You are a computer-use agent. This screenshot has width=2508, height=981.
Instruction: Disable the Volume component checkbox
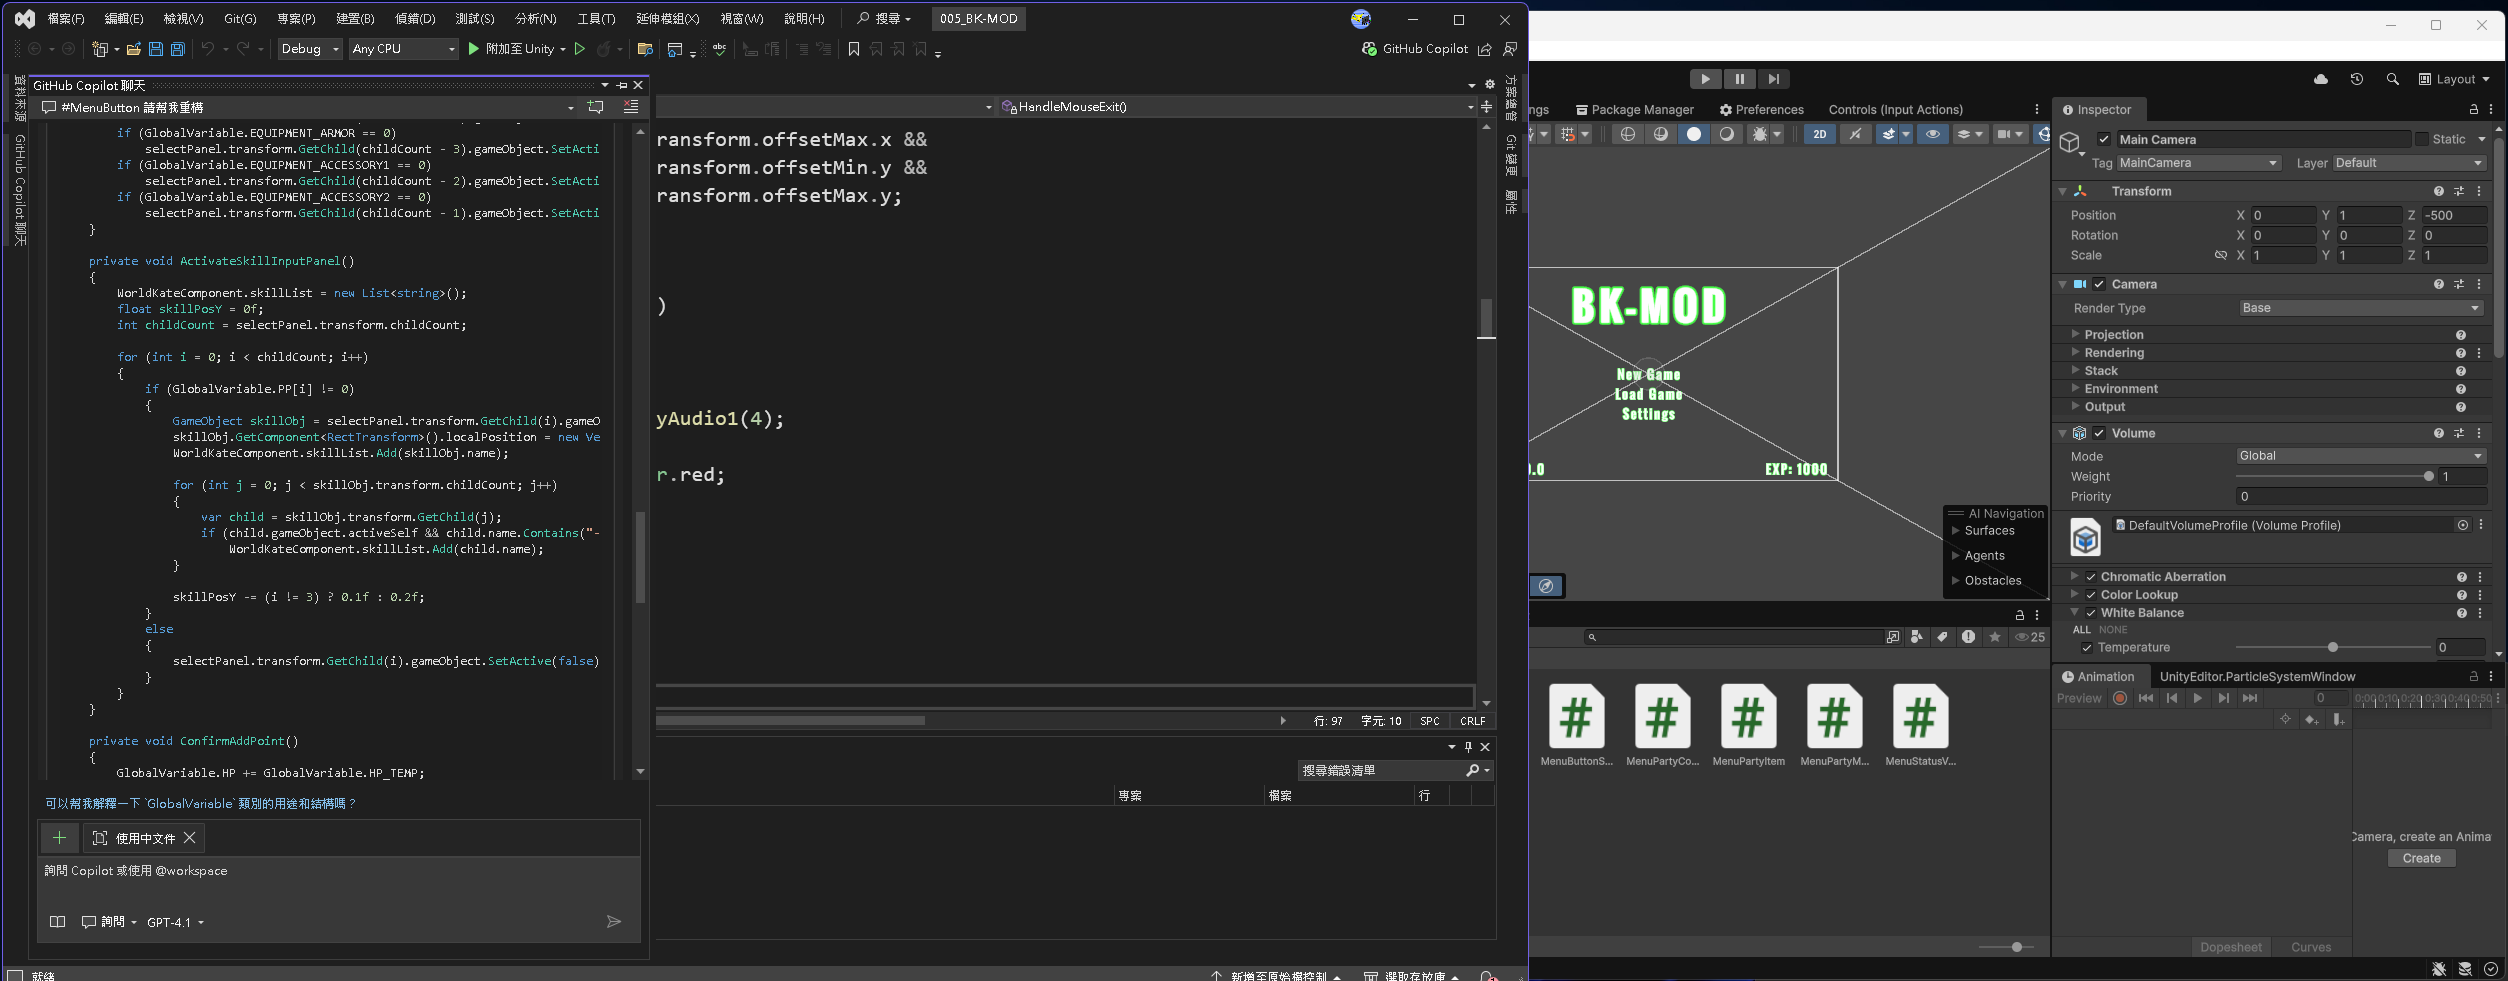pos(2100,434)
